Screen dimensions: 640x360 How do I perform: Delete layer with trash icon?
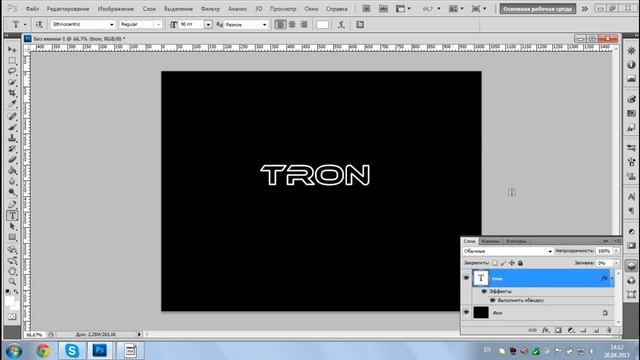pos(609,330)
